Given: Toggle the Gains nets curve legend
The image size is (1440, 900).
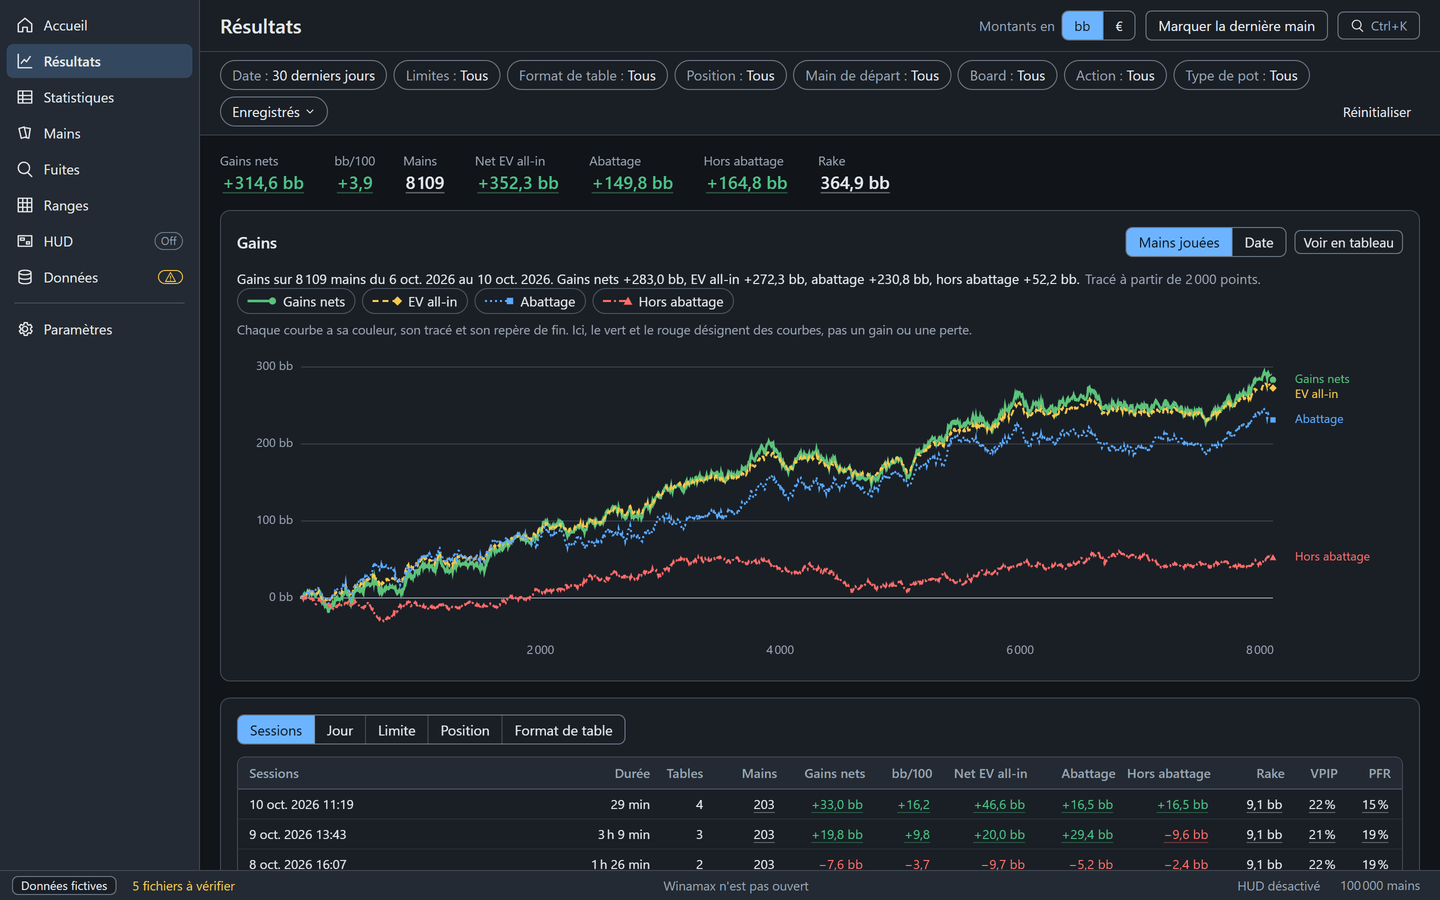Looking at the screenshot, I should tap(296, 302).
